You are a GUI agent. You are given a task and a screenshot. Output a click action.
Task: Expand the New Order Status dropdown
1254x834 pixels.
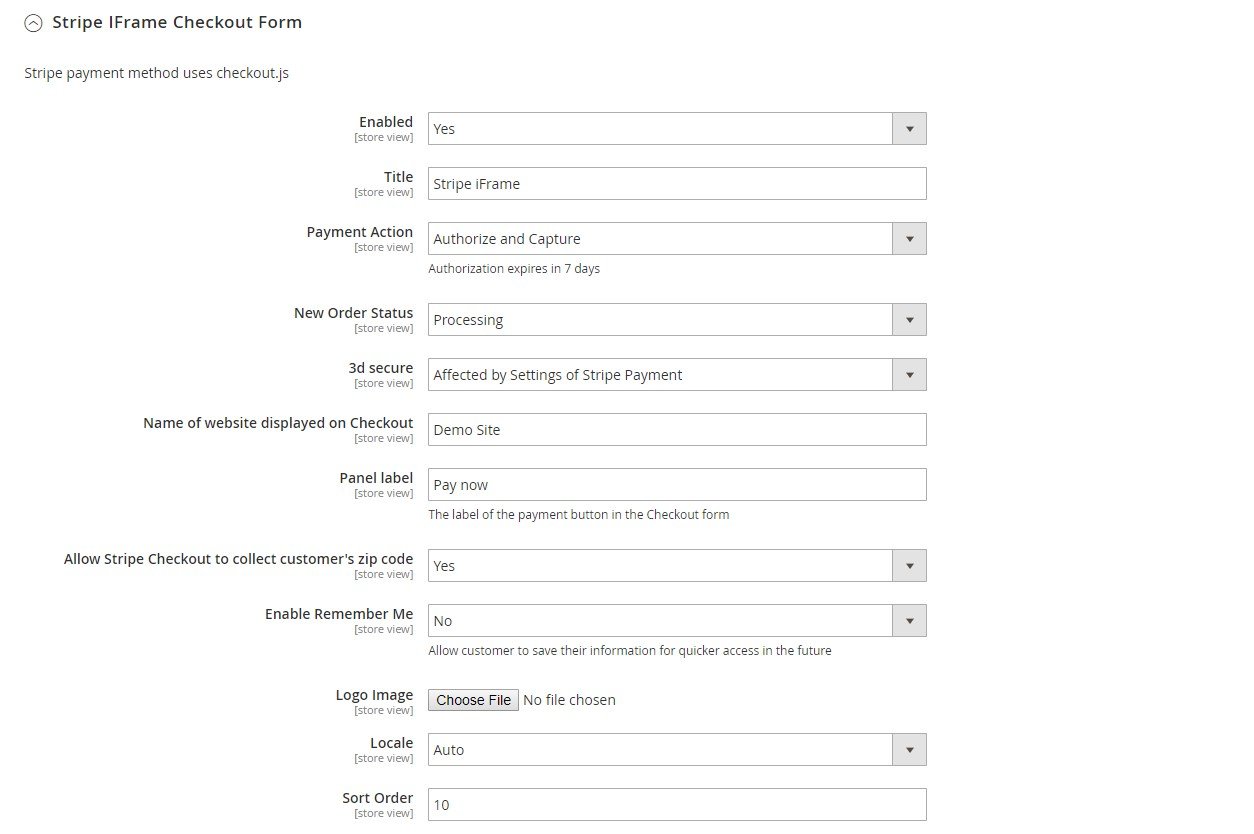click(677, 320)
